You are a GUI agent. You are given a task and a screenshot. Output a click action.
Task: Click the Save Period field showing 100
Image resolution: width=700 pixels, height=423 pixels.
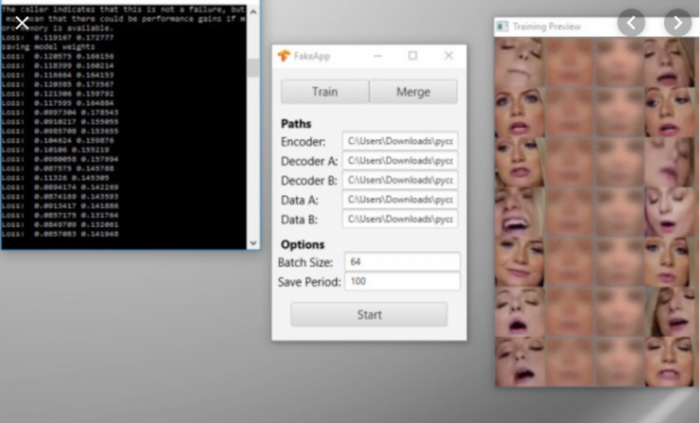pyautogui.click(x=401, y=281)
